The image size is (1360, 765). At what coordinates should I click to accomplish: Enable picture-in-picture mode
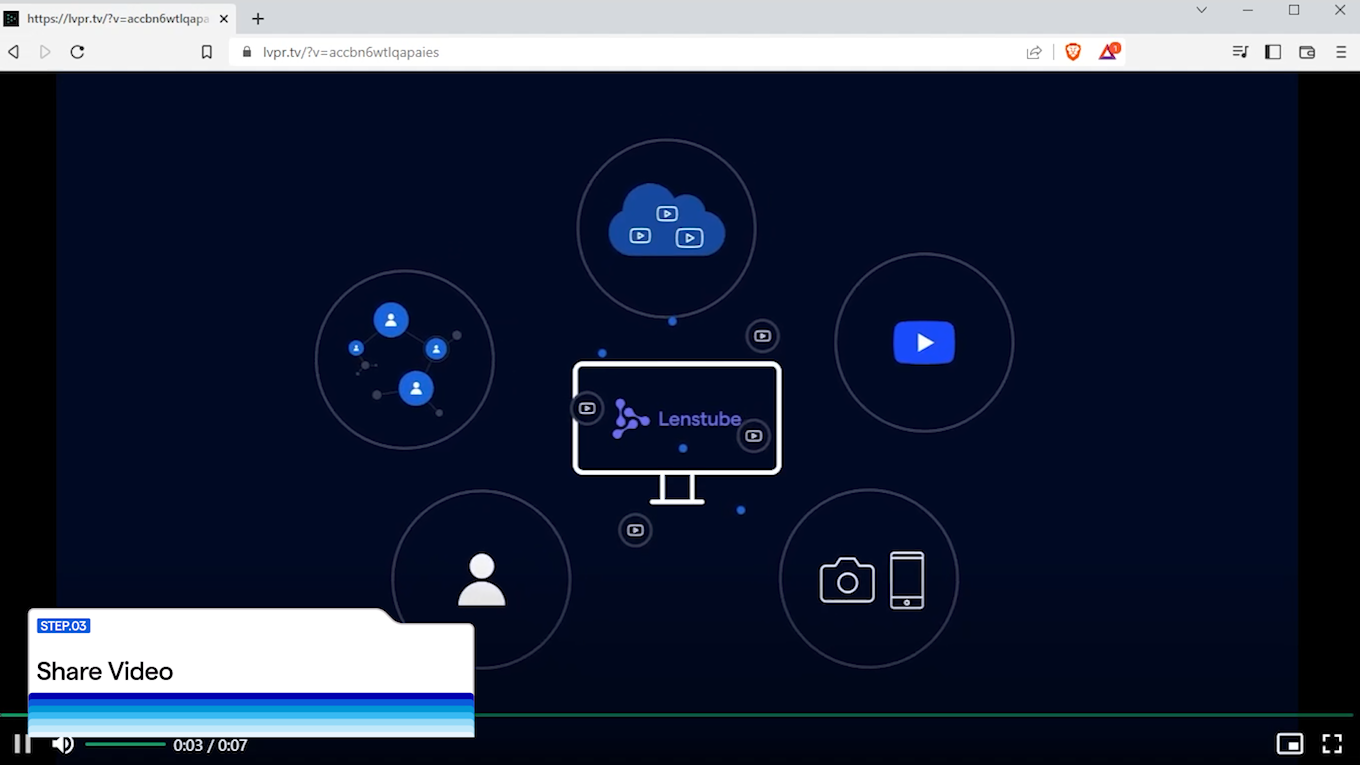pos(1289,744)
